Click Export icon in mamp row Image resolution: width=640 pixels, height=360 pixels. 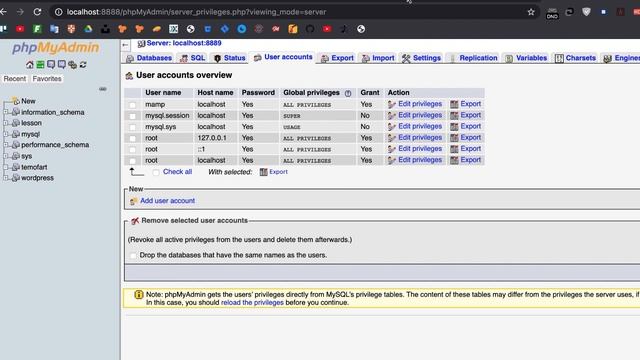pyautogui.click(x=454, y=104)
